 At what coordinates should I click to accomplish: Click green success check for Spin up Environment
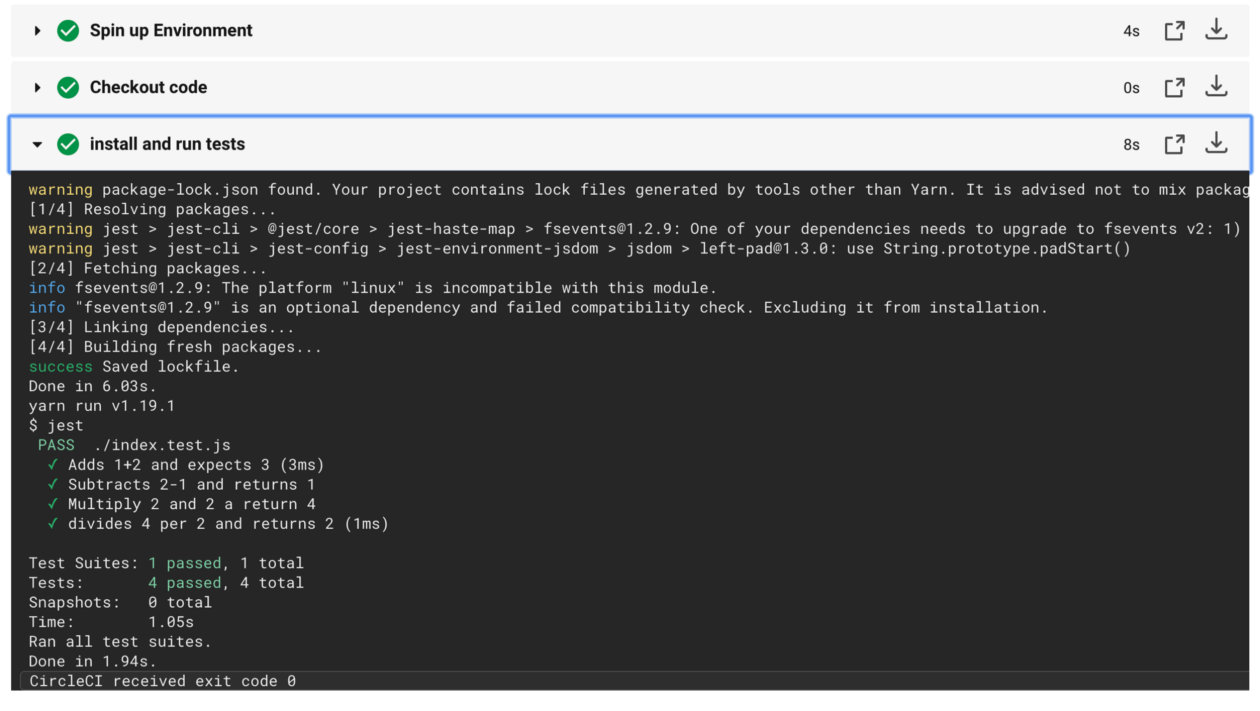(68, 31)
